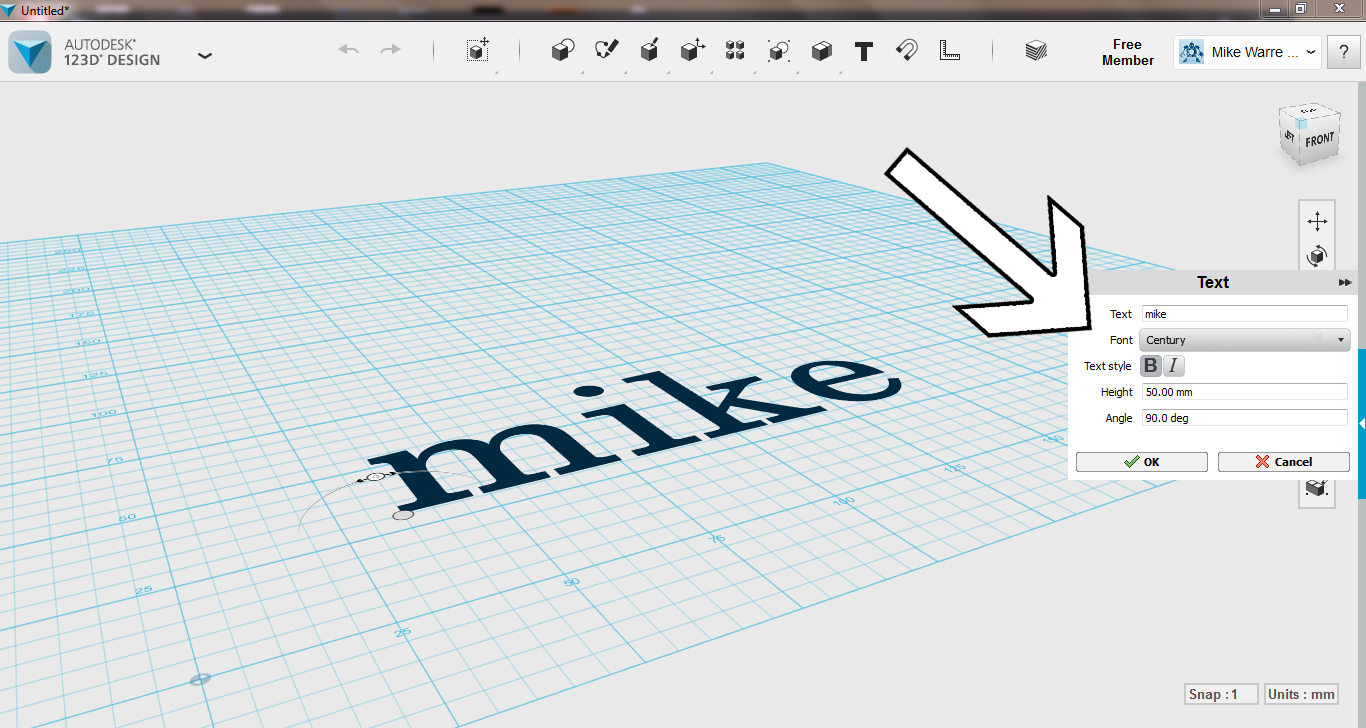1366x728 pixels.
Task: Open the Materials panel
Action: point(1036,51)
